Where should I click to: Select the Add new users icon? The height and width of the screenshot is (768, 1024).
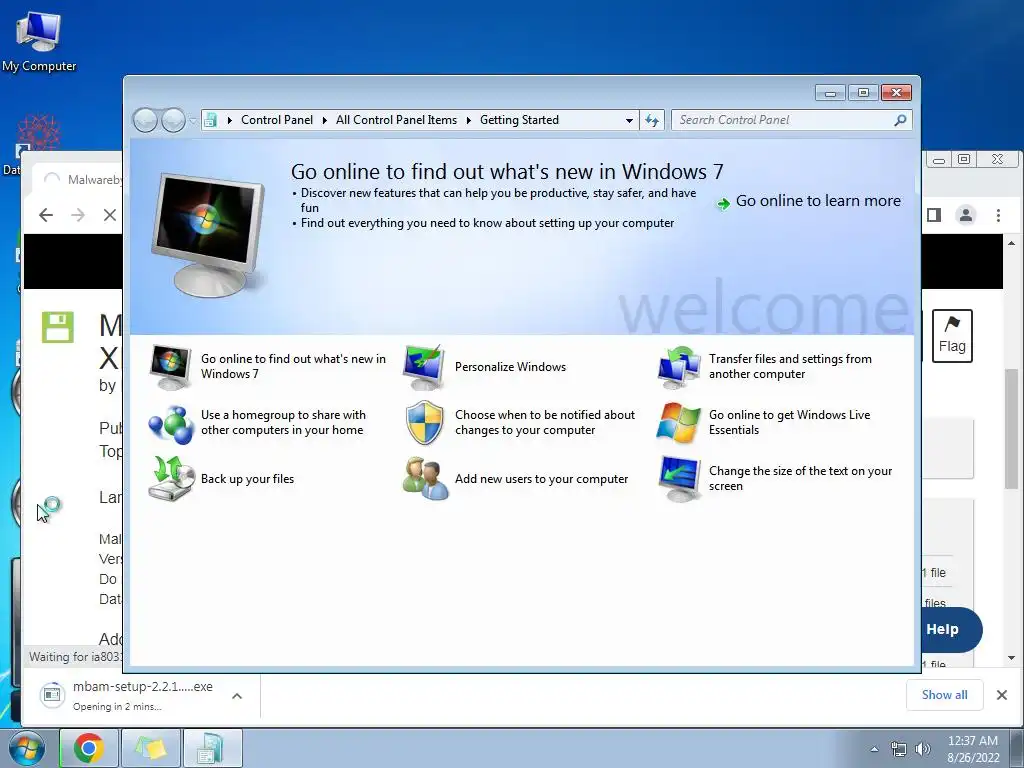point(424,479)
